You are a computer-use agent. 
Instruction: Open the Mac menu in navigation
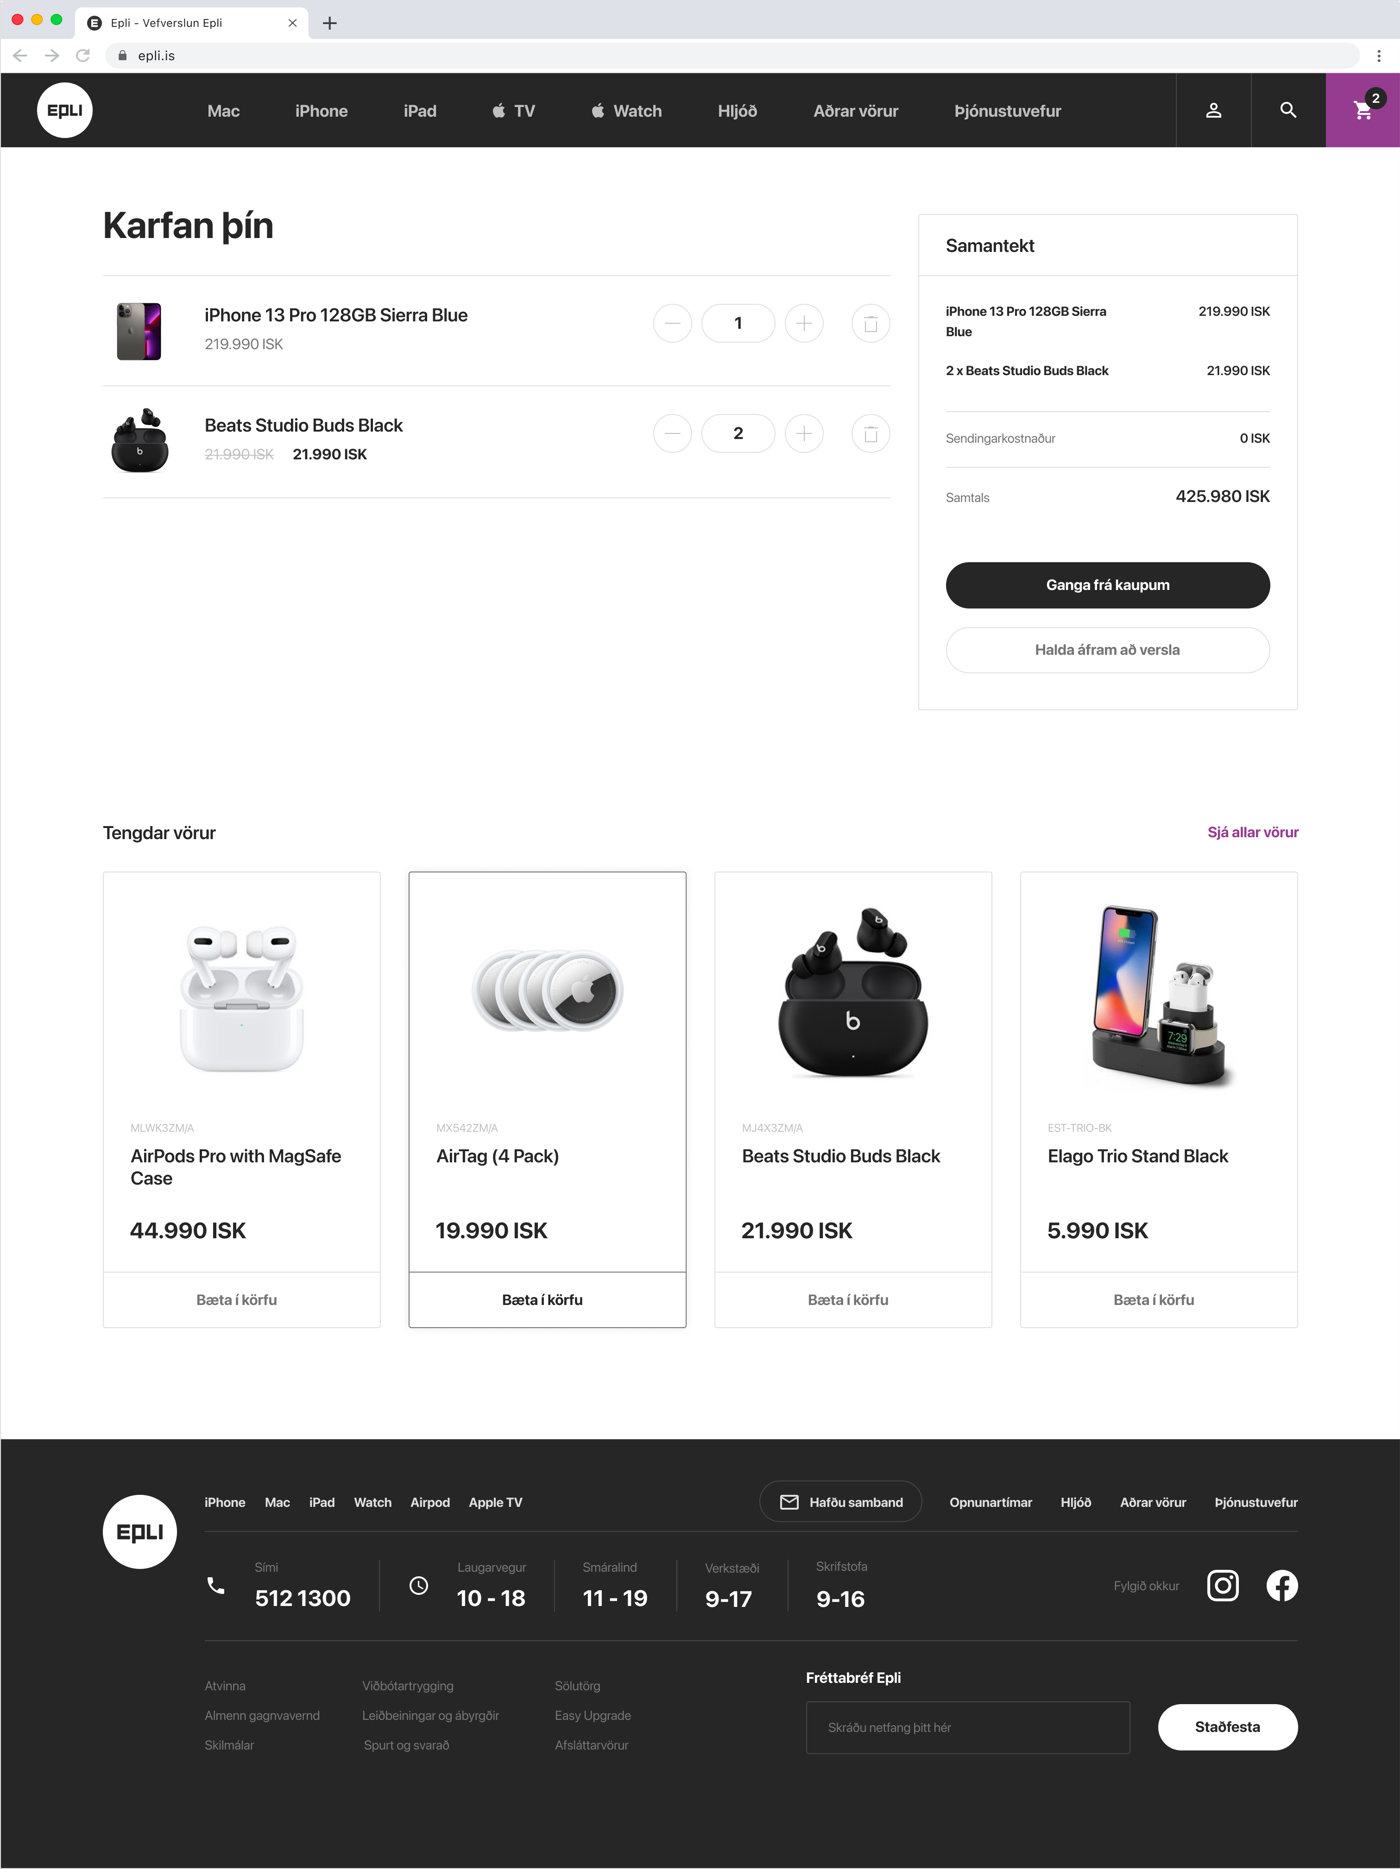point(223,111)
